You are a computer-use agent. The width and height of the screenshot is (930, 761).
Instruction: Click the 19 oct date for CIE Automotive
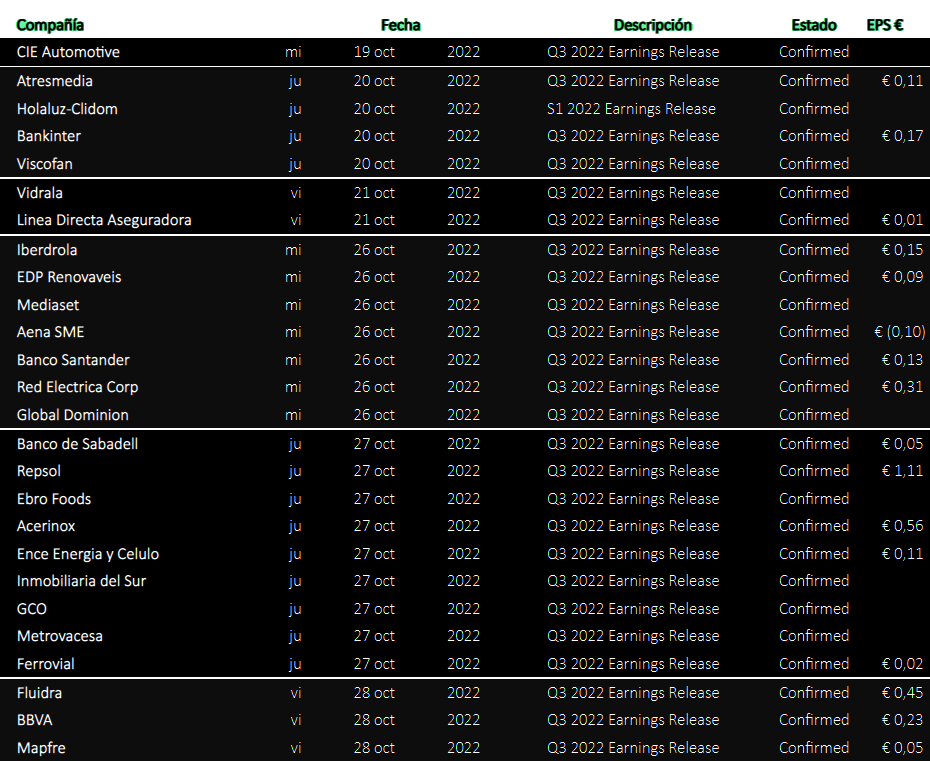tap(374, 52)
